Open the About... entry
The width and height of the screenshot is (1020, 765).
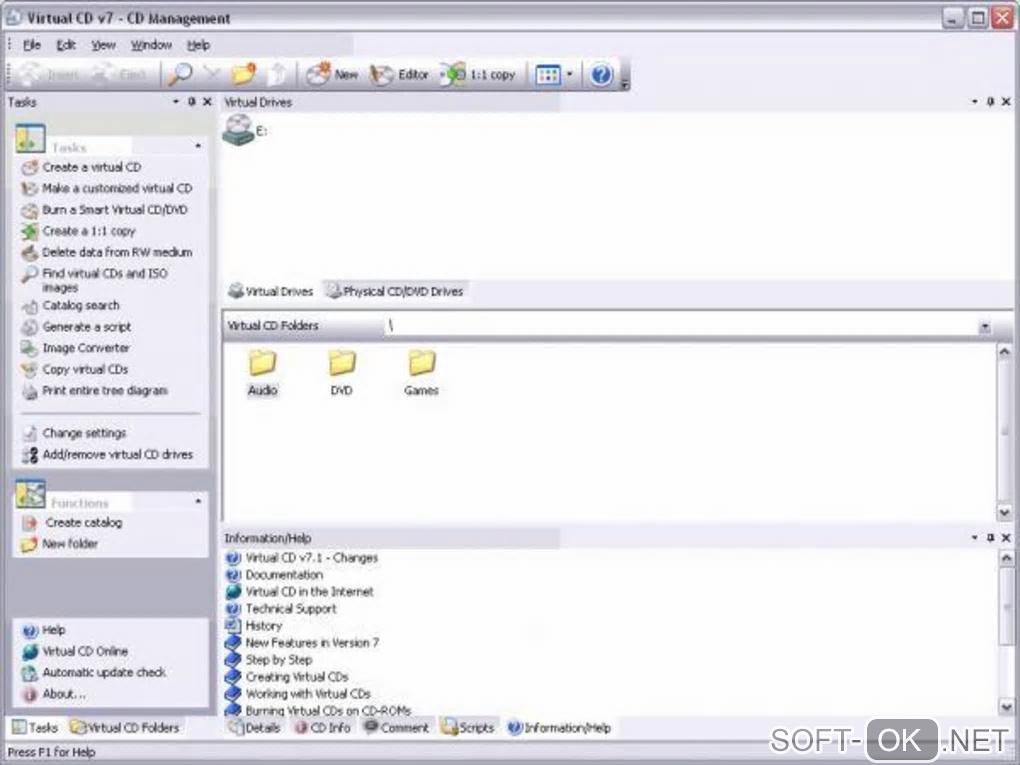click(x=54, y=694)
